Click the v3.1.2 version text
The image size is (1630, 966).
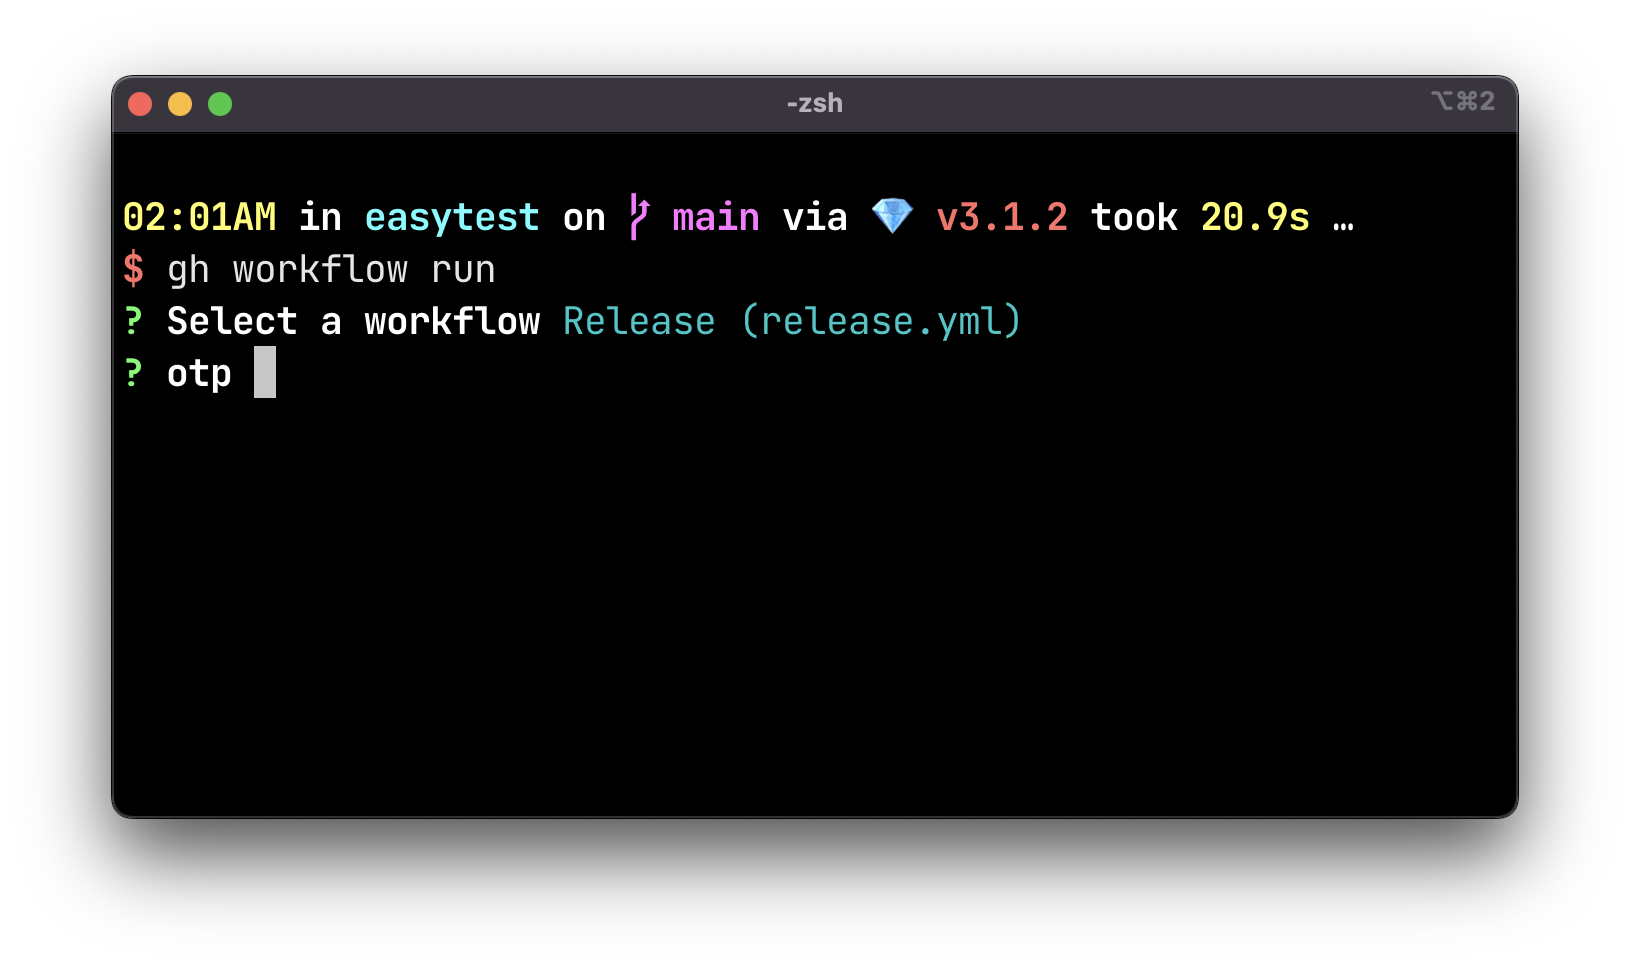point(1002,217)
